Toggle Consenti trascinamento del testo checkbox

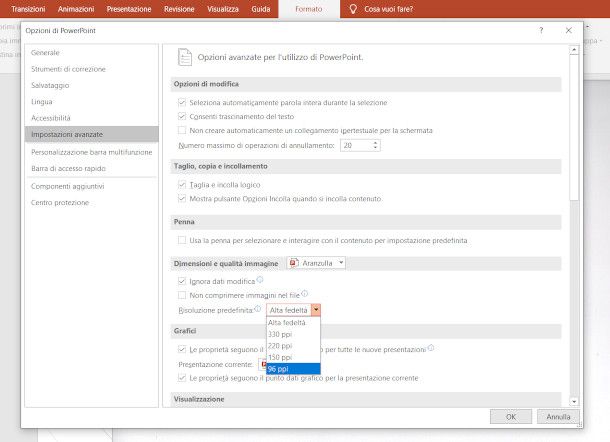point(182,116)
